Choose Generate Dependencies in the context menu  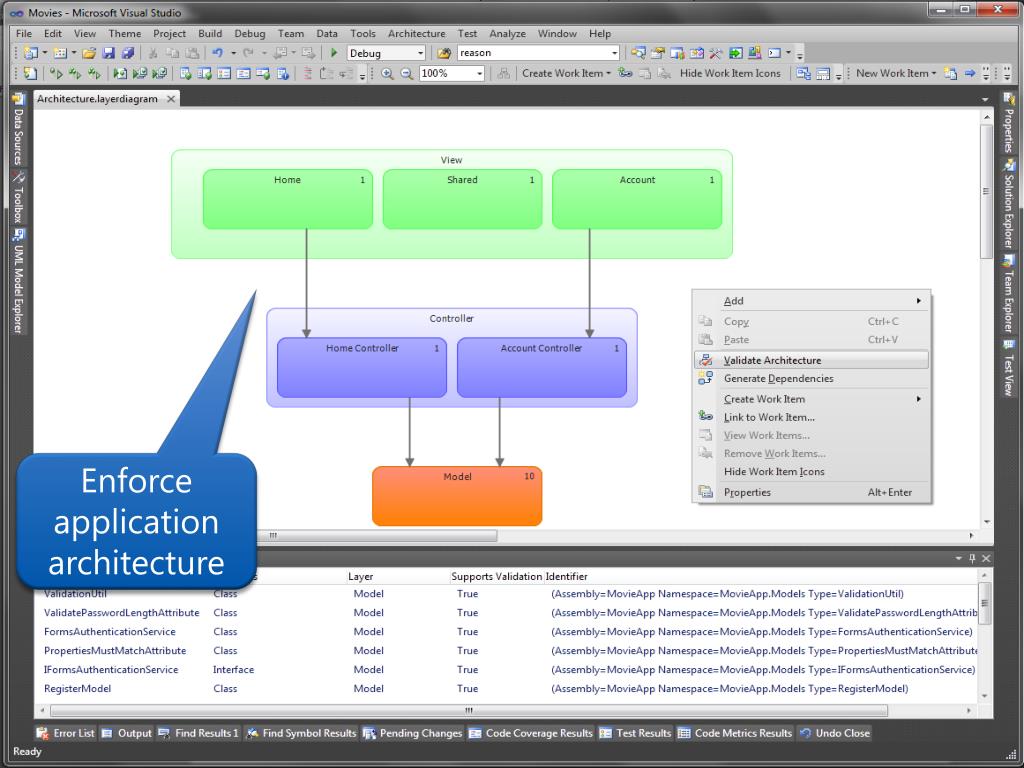coord(778,378)
